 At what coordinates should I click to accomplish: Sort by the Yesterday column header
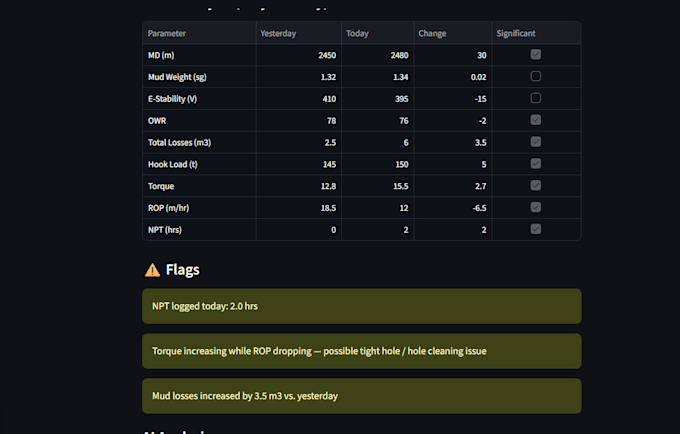(x=298, y=33)
